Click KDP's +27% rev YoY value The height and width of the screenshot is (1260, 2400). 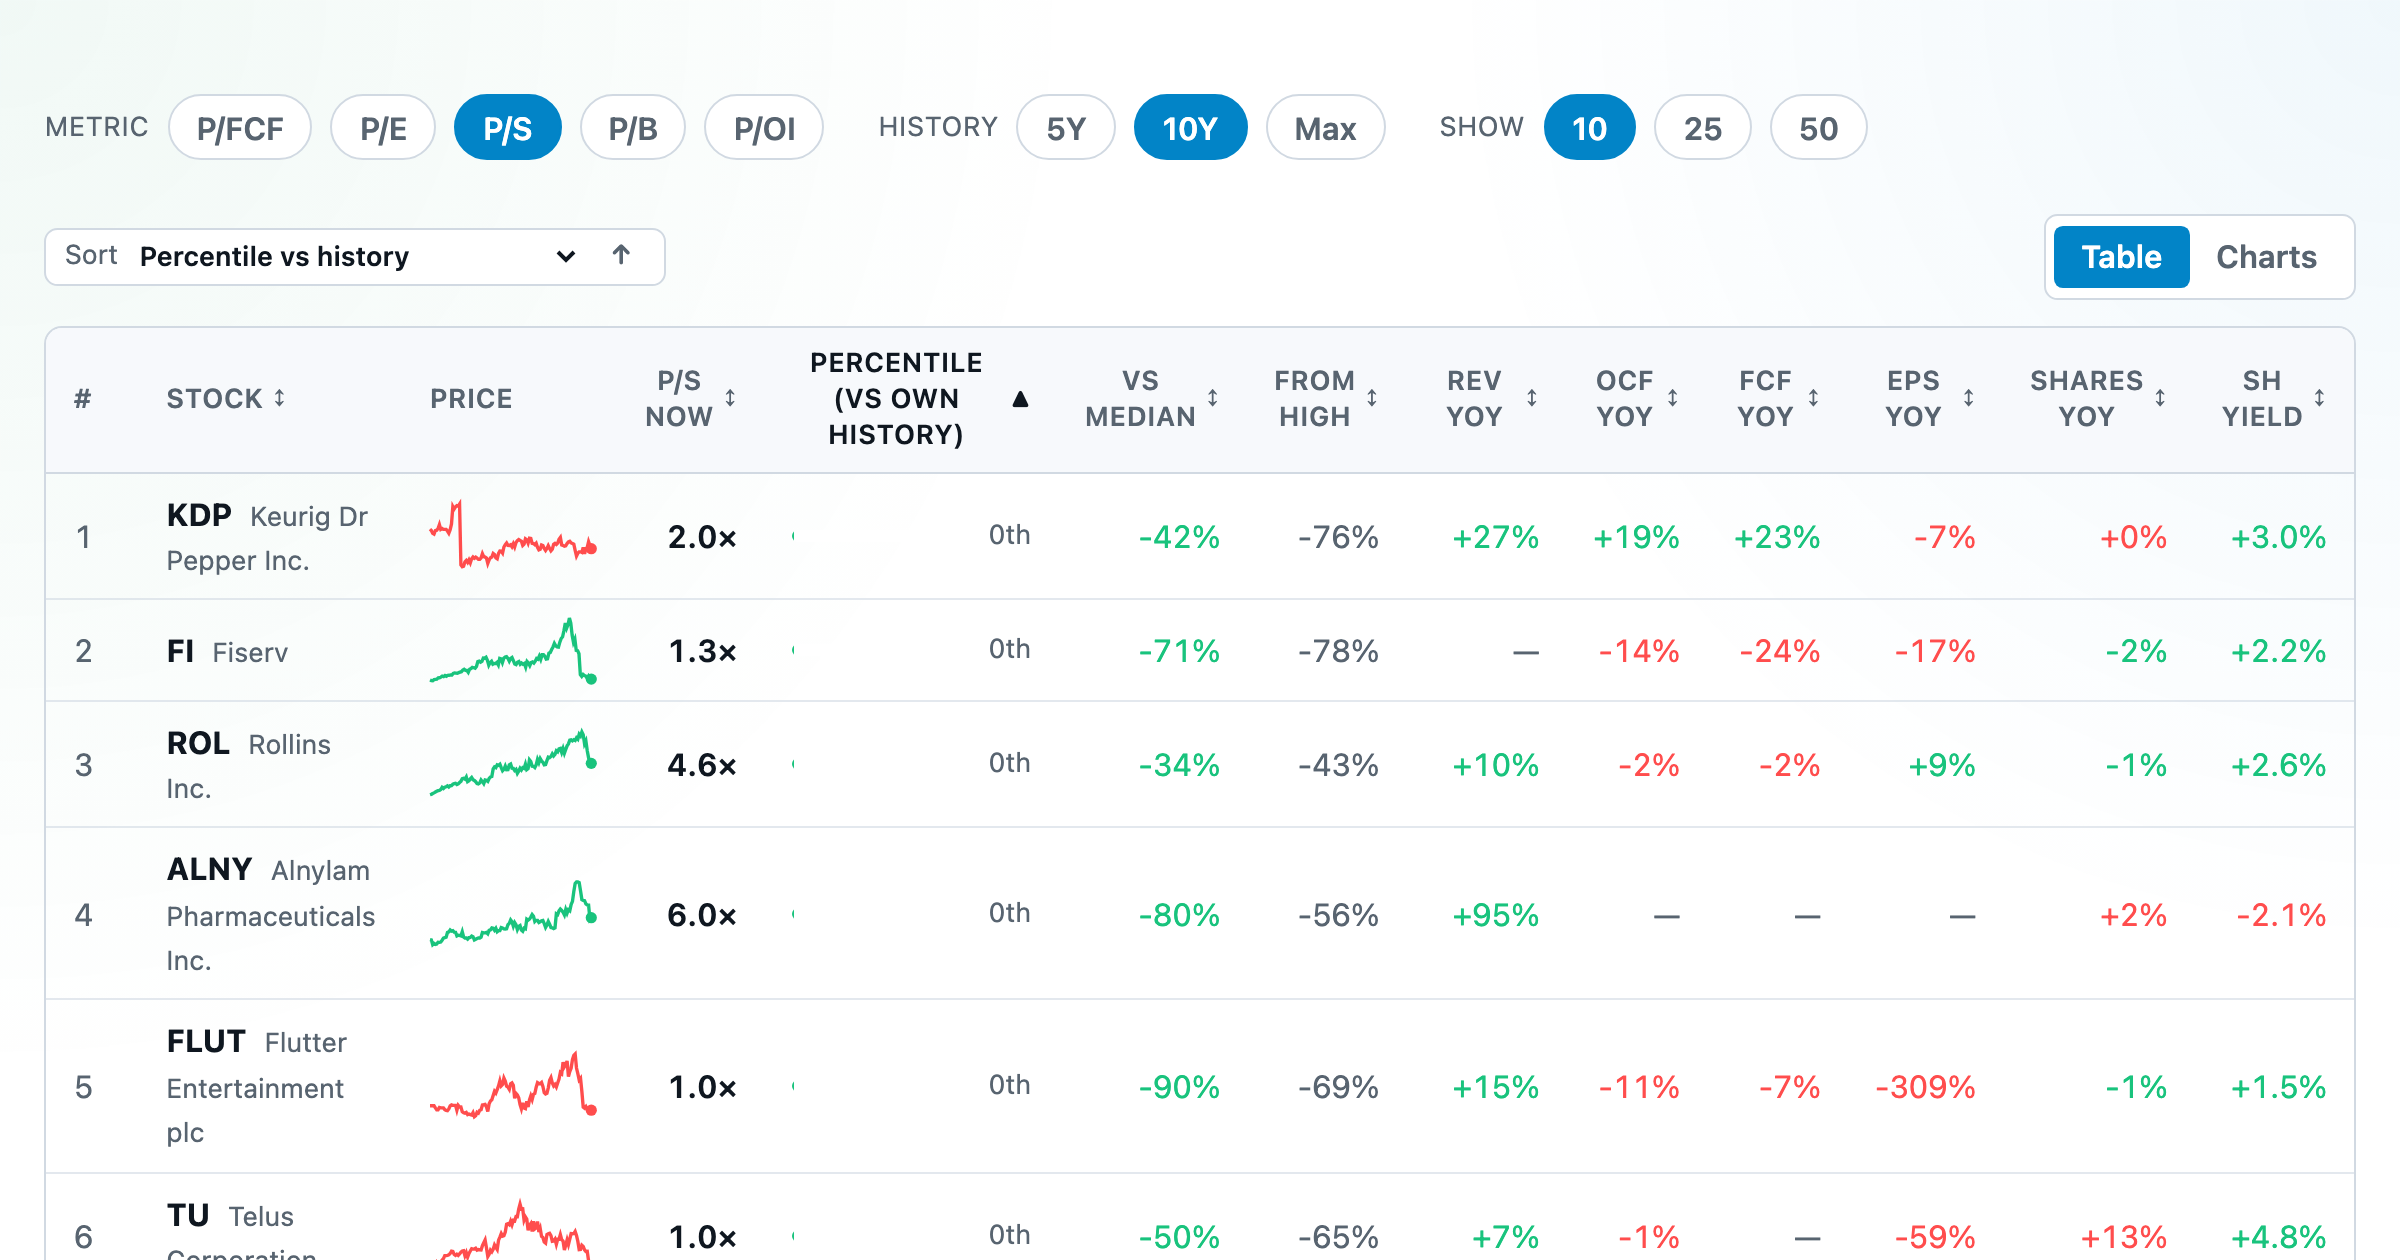tap(1495, 537)
